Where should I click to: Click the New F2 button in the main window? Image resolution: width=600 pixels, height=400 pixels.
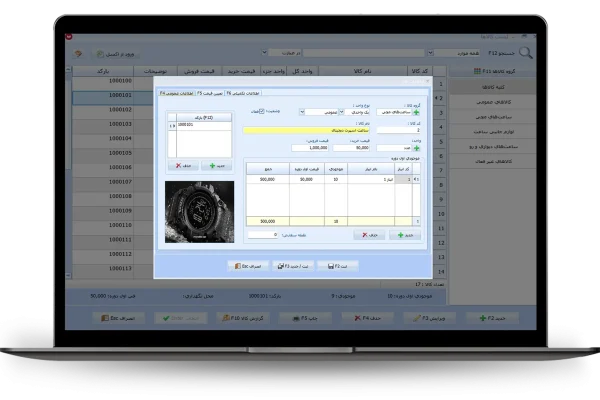pos(492,318)
